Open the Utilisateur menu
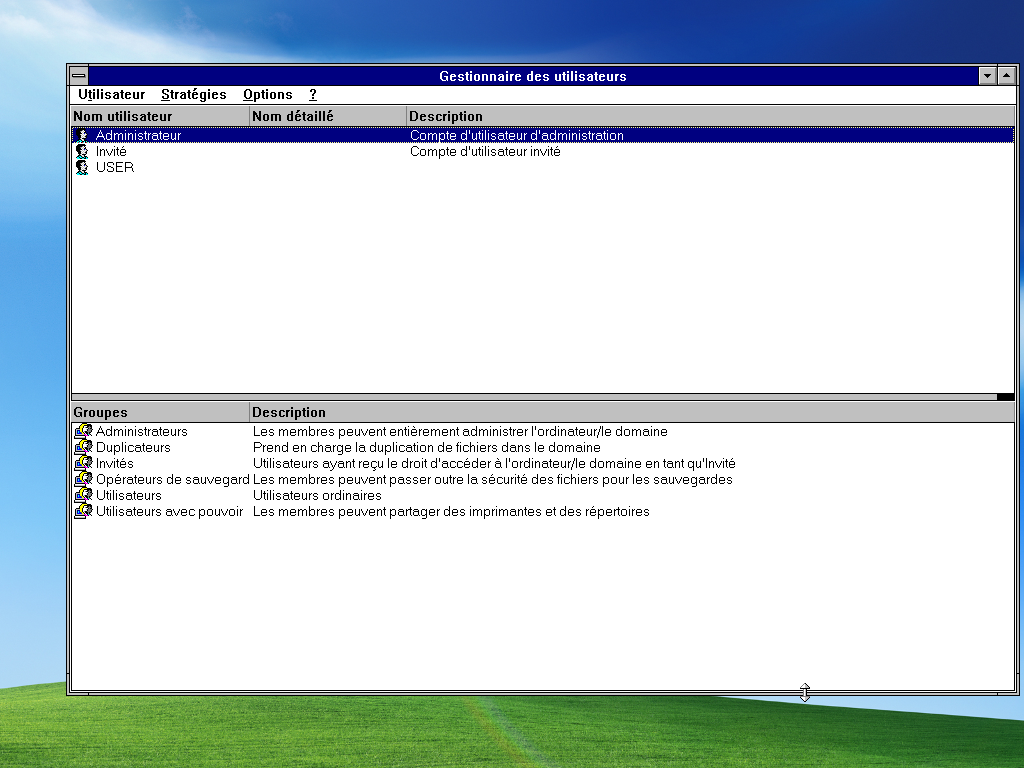This screenshot has height=768, width=1024. pyautogui.click(x=110, y=94)
